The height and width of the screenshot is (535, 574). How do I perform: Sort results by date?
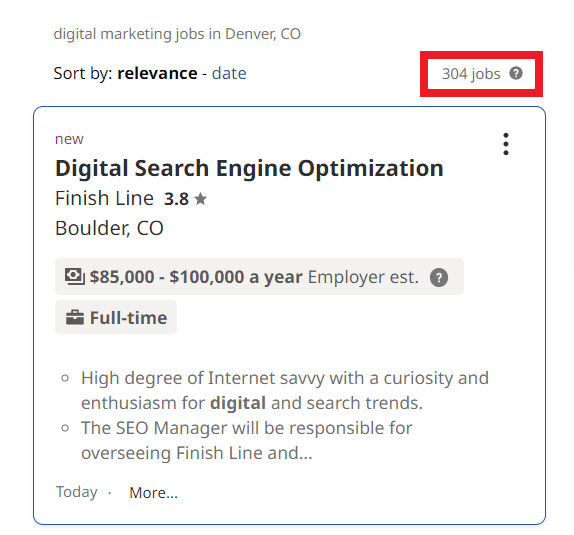pos(229,73)
